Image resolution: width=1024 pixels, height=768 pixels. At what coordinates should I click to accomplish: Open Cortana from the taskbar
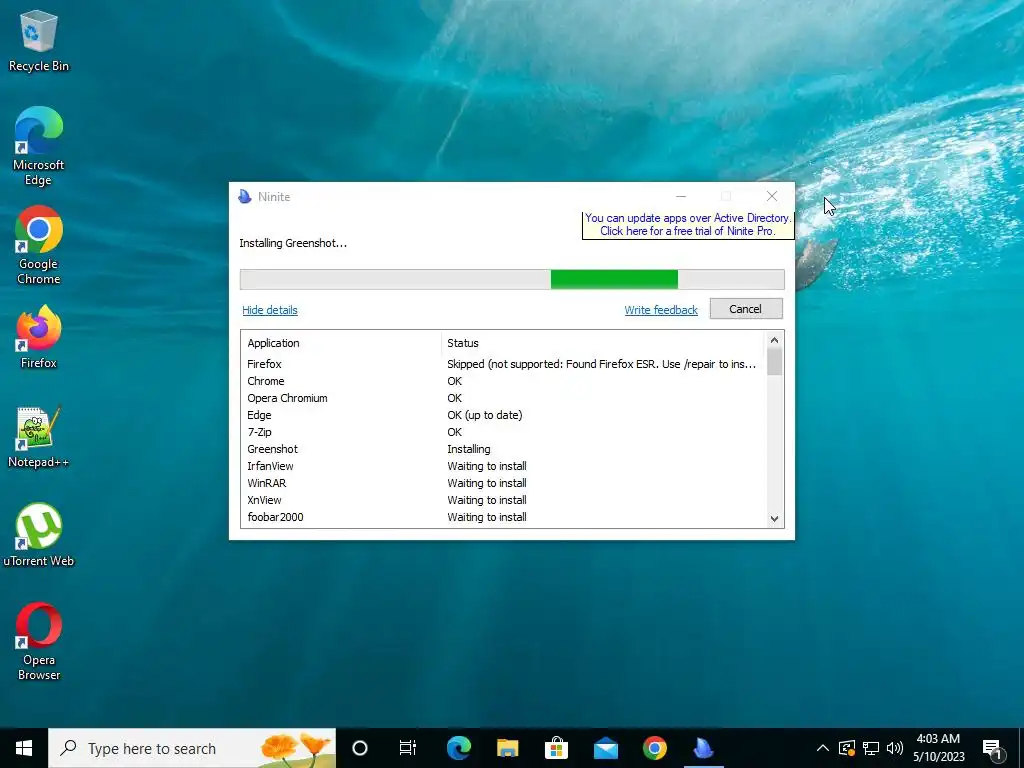(x=360, y=748)
